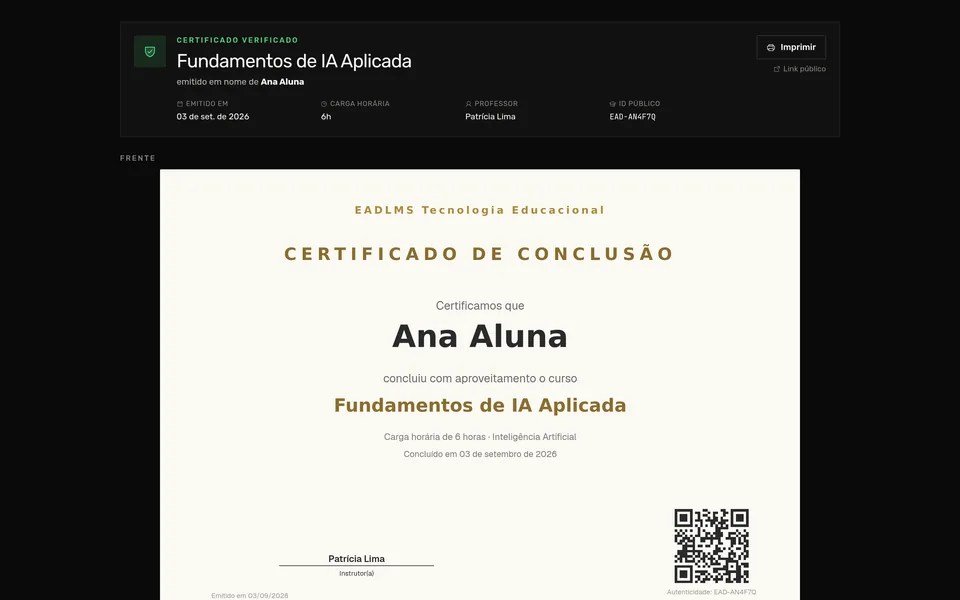Click the 'EMITIDO EM' field label
The image size is (960, 600).
(x=207, y=104)
